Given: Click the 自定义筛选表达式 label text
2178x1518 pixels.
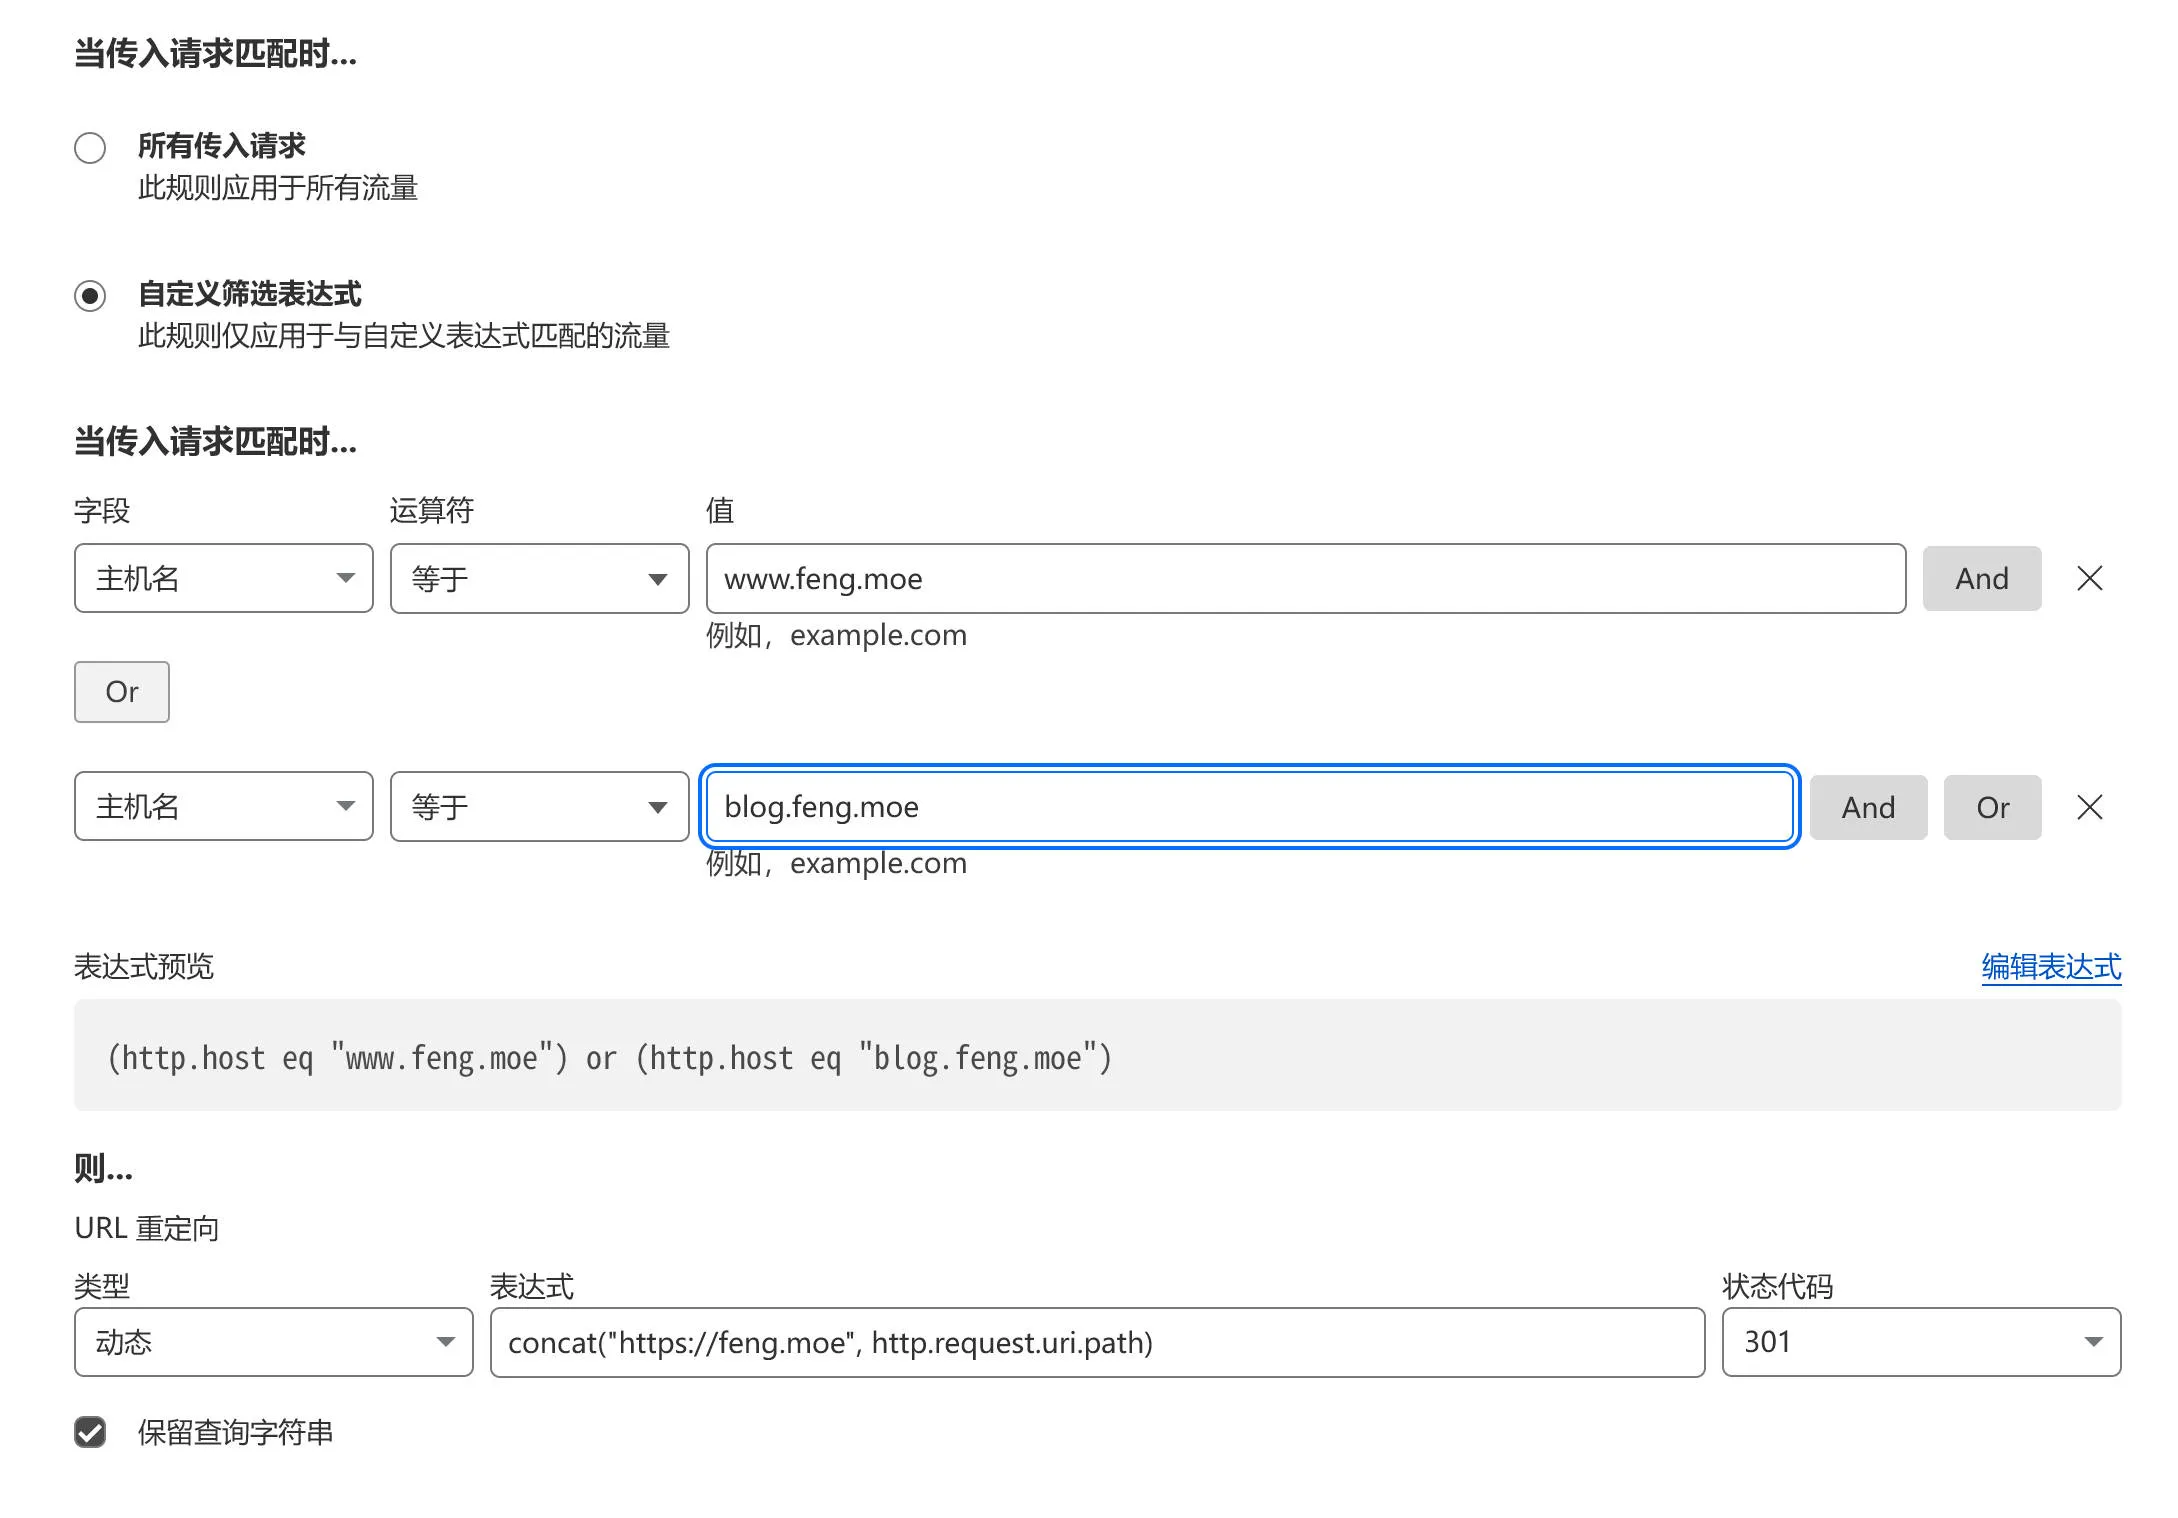Looking at the screenshot, I should 250,294.
